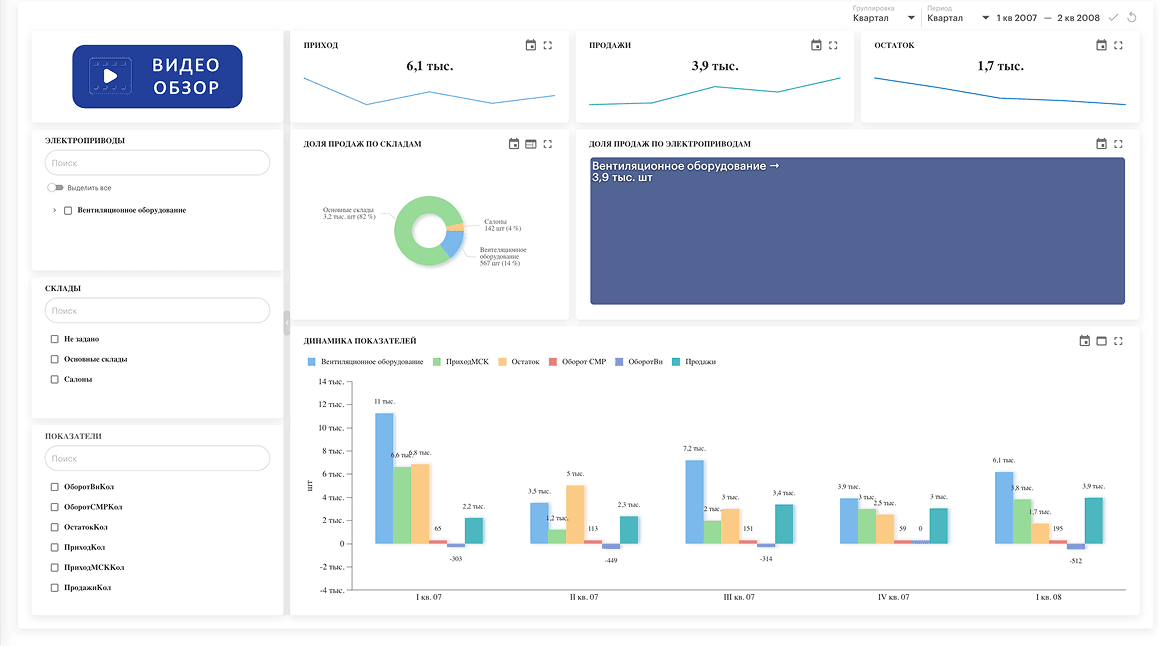This screenshot has width=1170, height=646.
Task: Reset the period filter with the undo icon
Action: point(1132,18)
